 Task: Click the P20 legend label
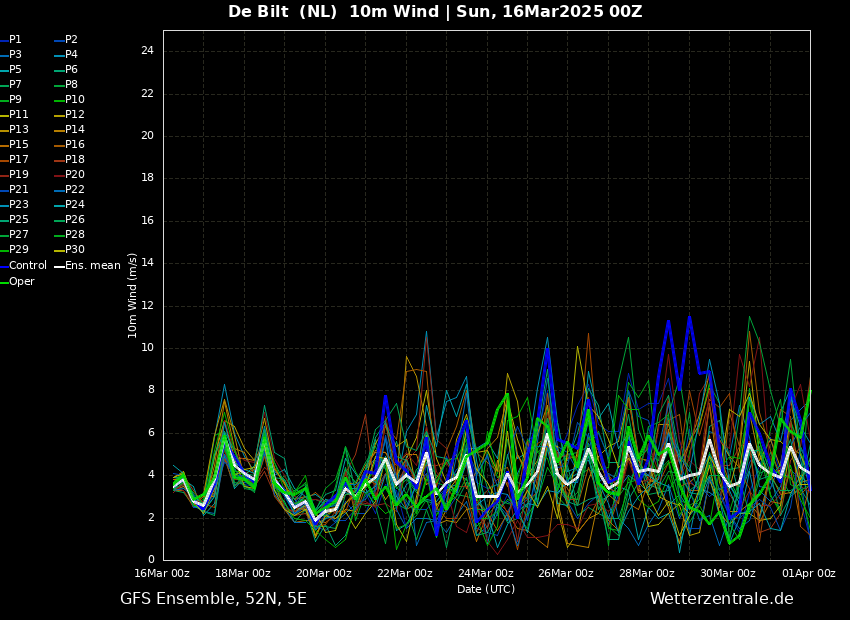click(75, 175)
